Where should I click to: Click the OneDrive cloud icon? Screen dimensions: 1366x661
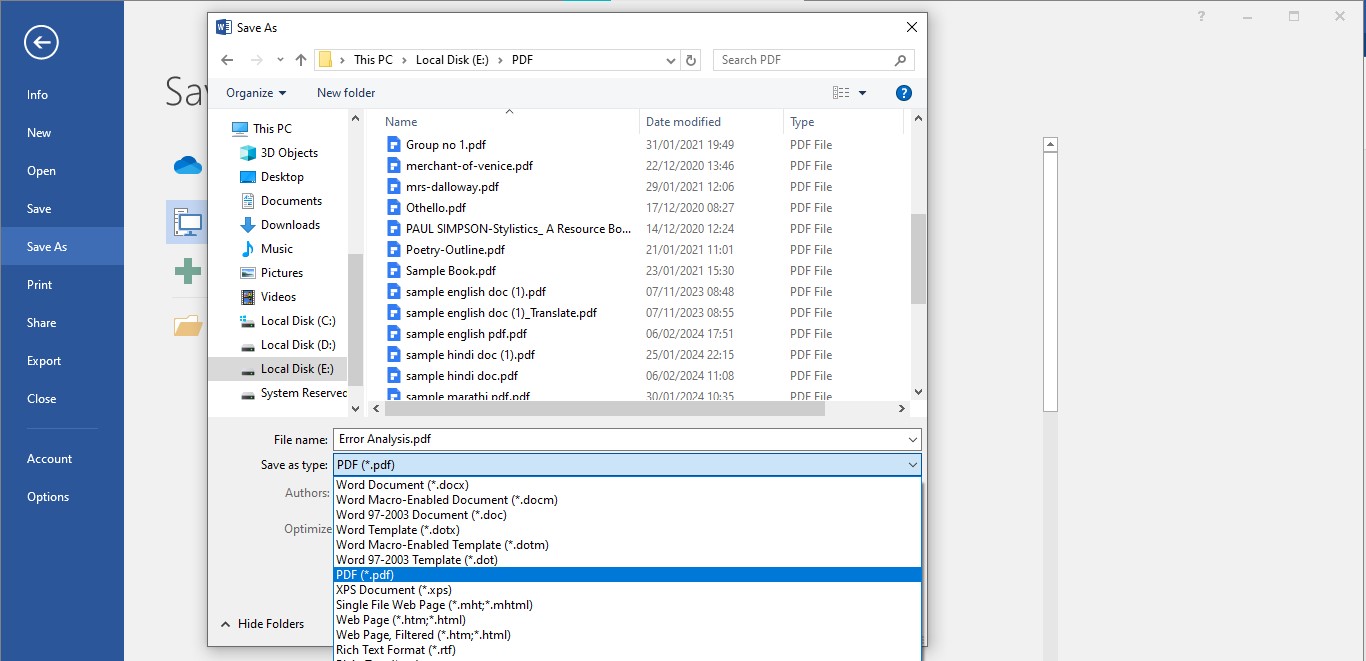coord(187,165)
